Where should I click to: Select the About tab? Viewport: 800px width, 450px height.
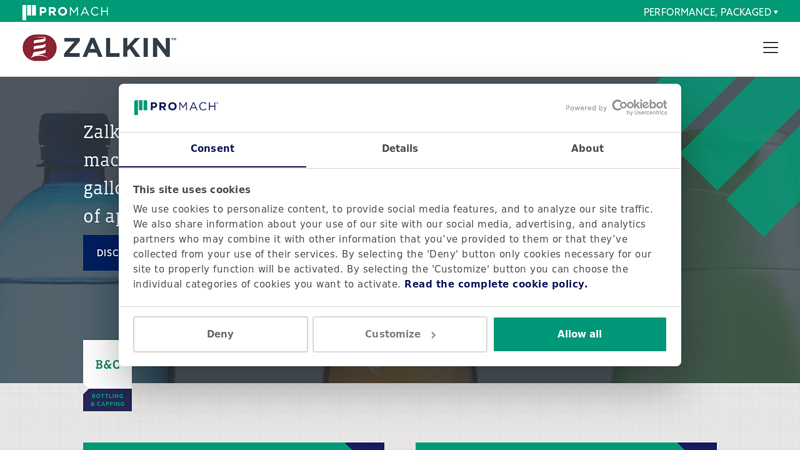587,148
